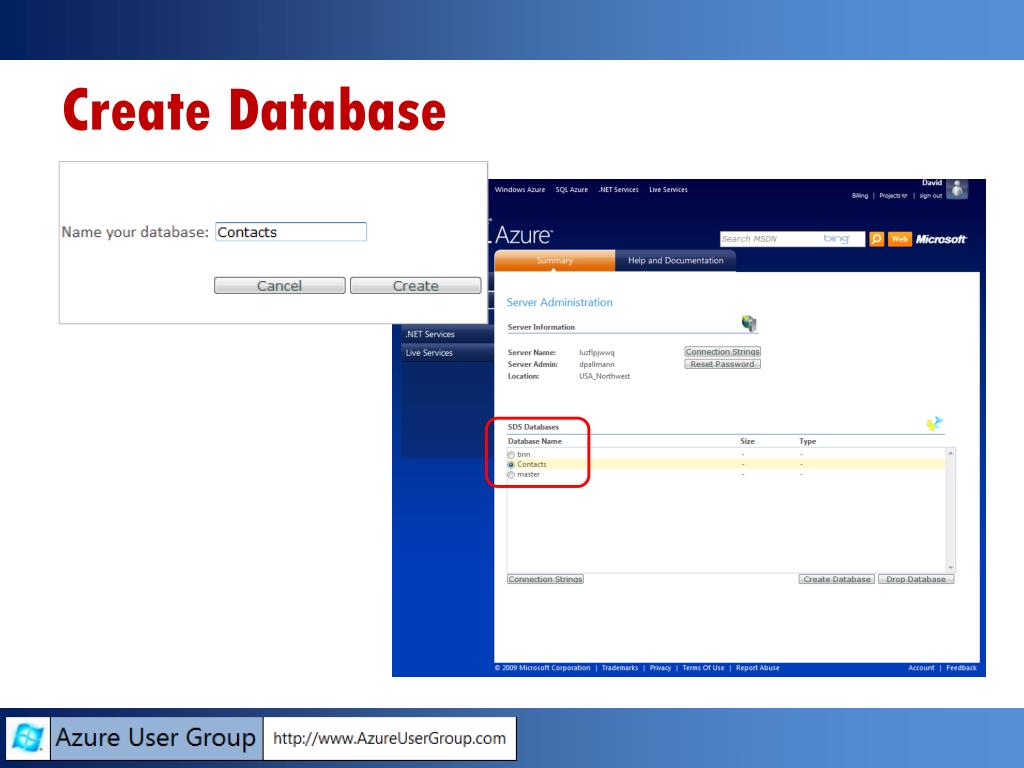Click the Drop Database button
This screenshot has height=768, width=1024.
916,579
